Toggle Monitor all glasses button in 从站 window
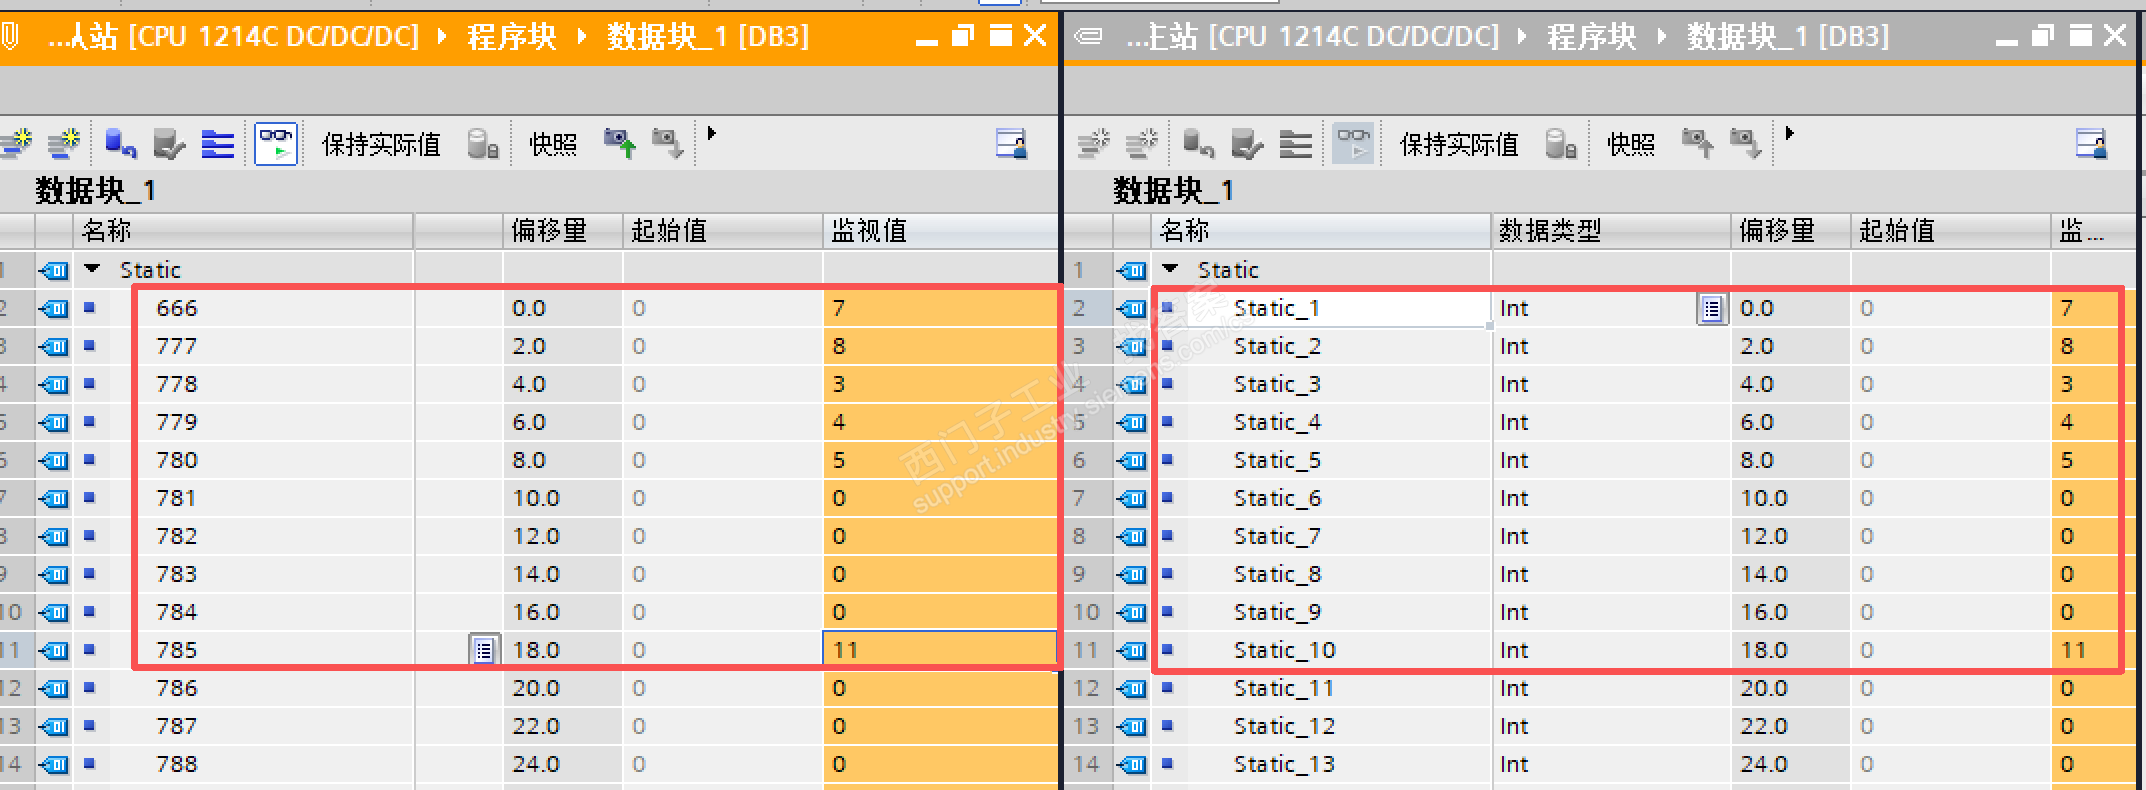The image size is (2146, 790). pos(276,144)
